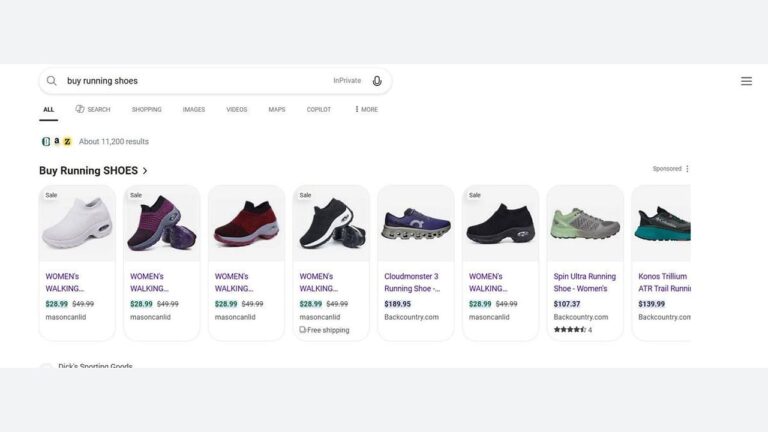Open Konos Trillium ATR Trail link
768x432 pixels.
click(x=664, y=283)
